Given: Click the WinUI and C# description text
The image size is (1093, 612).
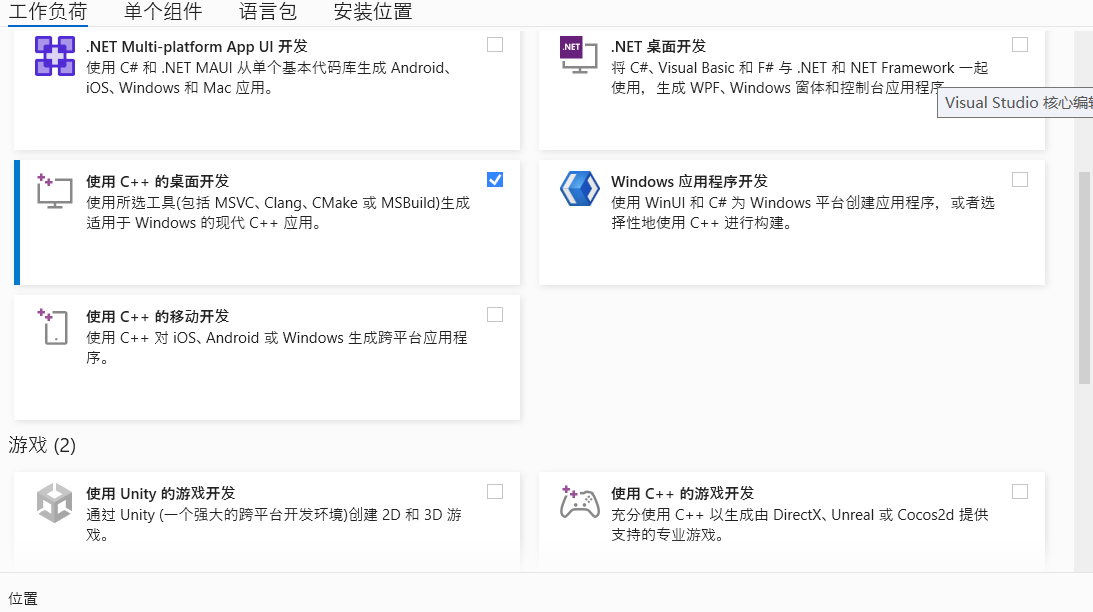Looking at the screenshot, I should point(803,213).
